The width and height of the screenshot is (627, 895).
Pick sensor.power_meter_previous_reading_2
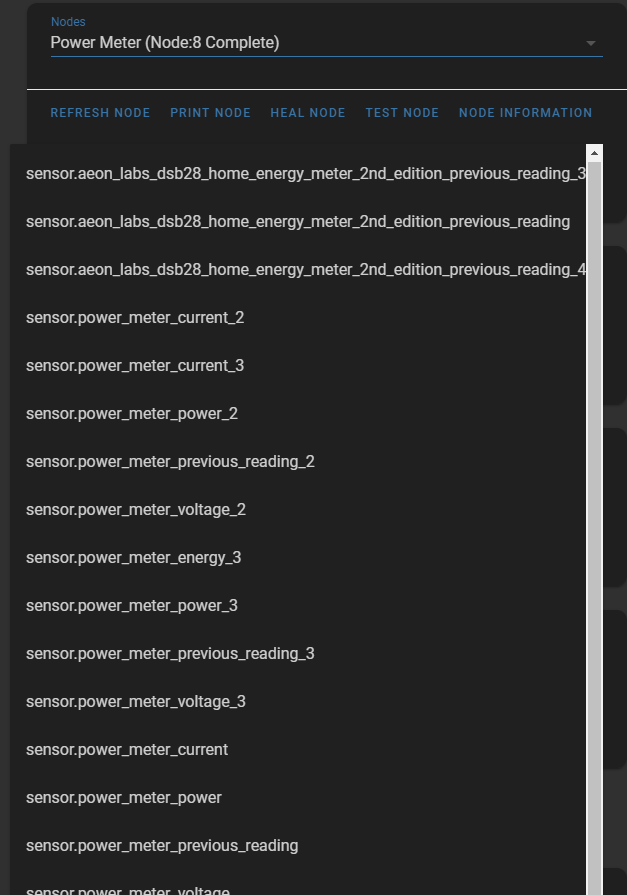(170, 462)
